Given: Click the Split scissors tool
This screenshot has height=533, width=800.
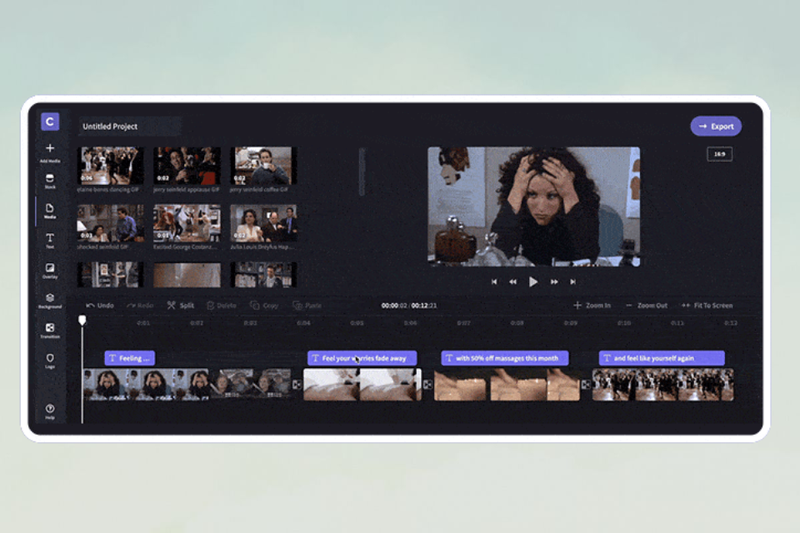Looking at the screenshot, I should [181, 306].
